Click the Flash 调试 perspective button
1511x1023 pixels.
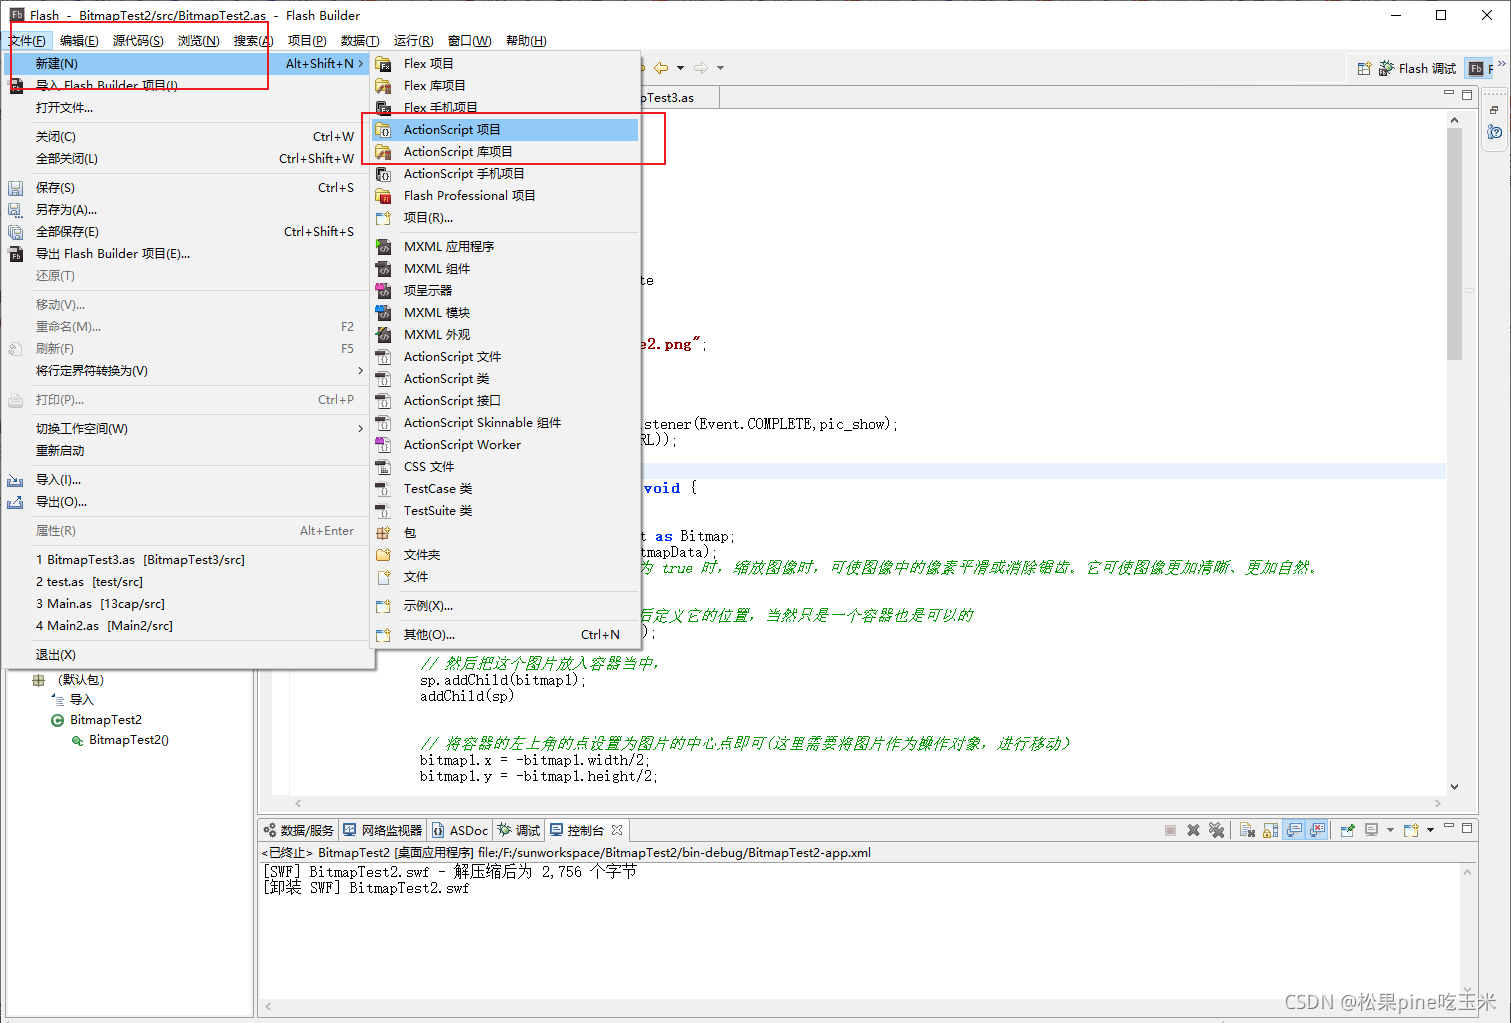pos(1417,68)
